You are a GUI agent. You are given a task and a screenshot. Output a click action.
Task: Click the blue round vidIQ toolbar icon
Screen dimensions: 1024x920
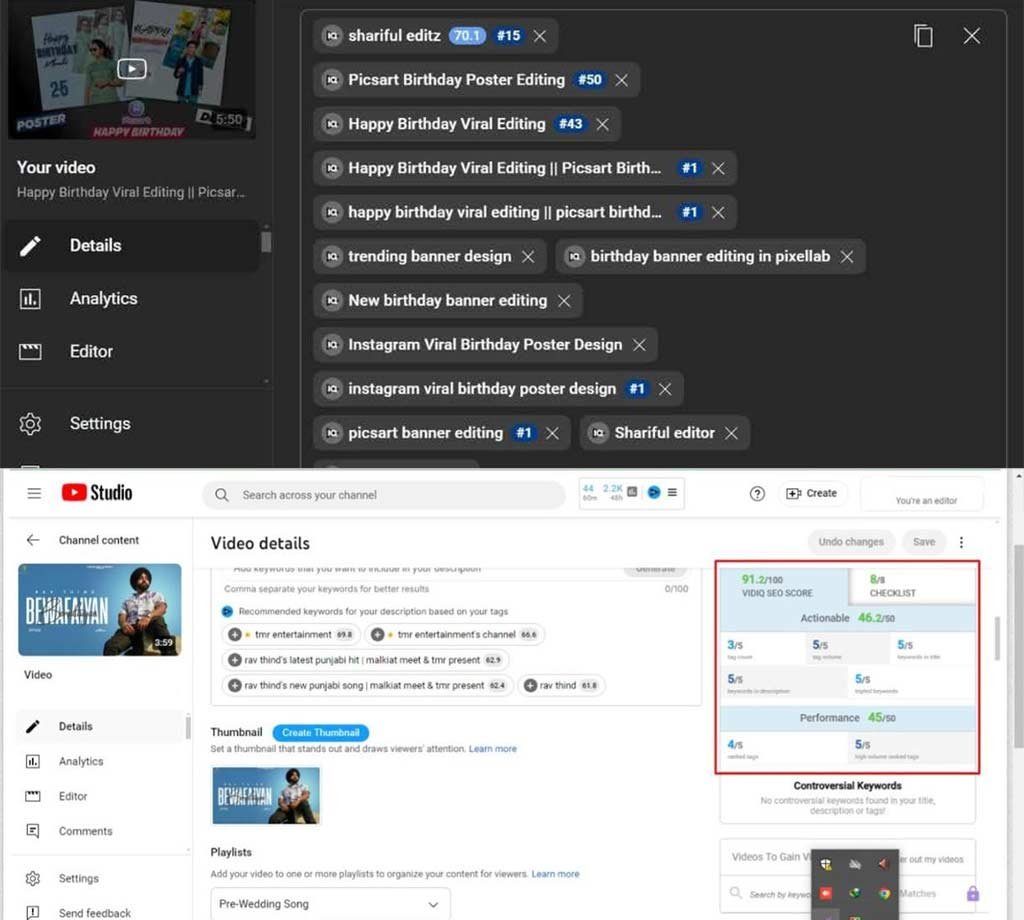point(653,492)
